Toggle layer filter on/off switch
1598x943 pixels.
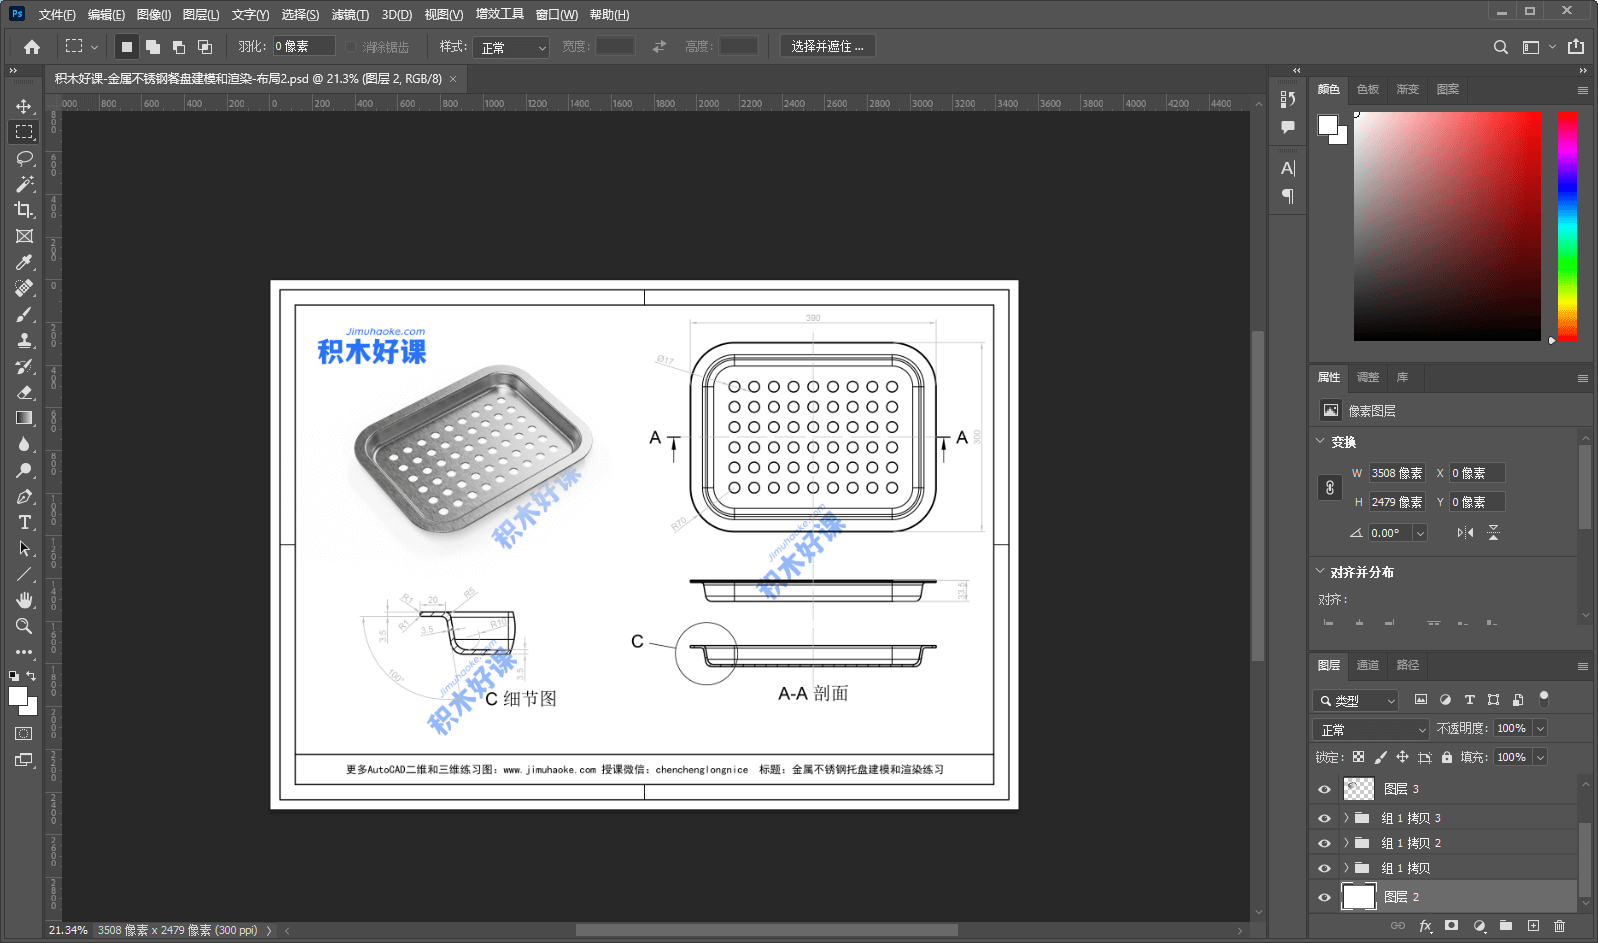(x=1544, y=699)
